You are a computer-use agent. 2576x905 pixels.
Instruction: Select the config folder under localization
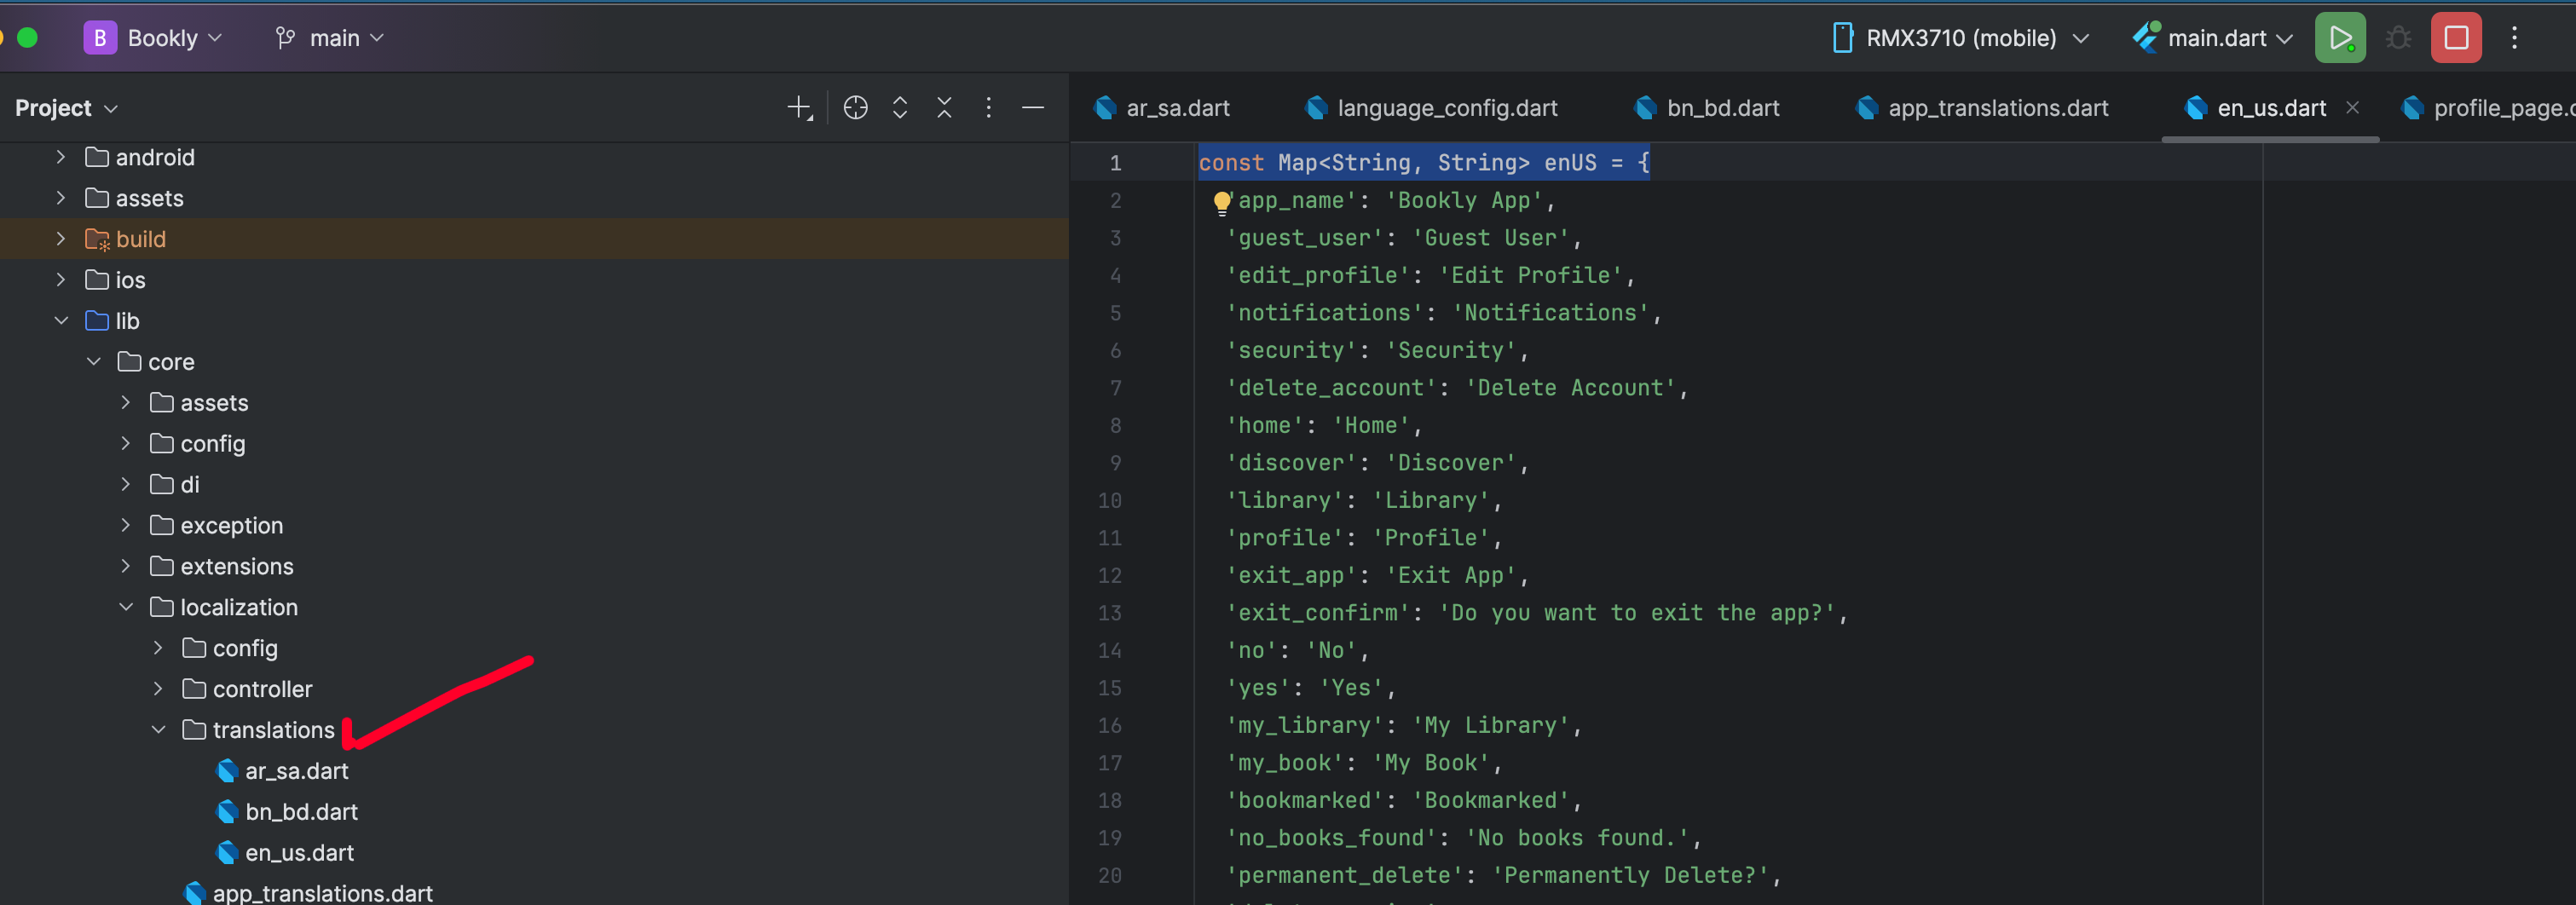[244, 648]
